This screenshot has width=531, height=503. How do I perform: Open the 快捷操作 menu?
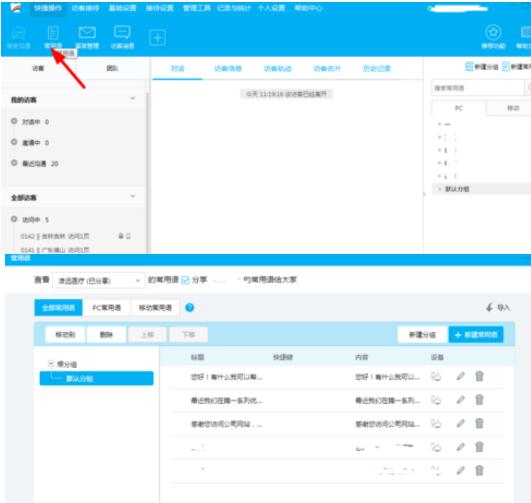[48, 8]
